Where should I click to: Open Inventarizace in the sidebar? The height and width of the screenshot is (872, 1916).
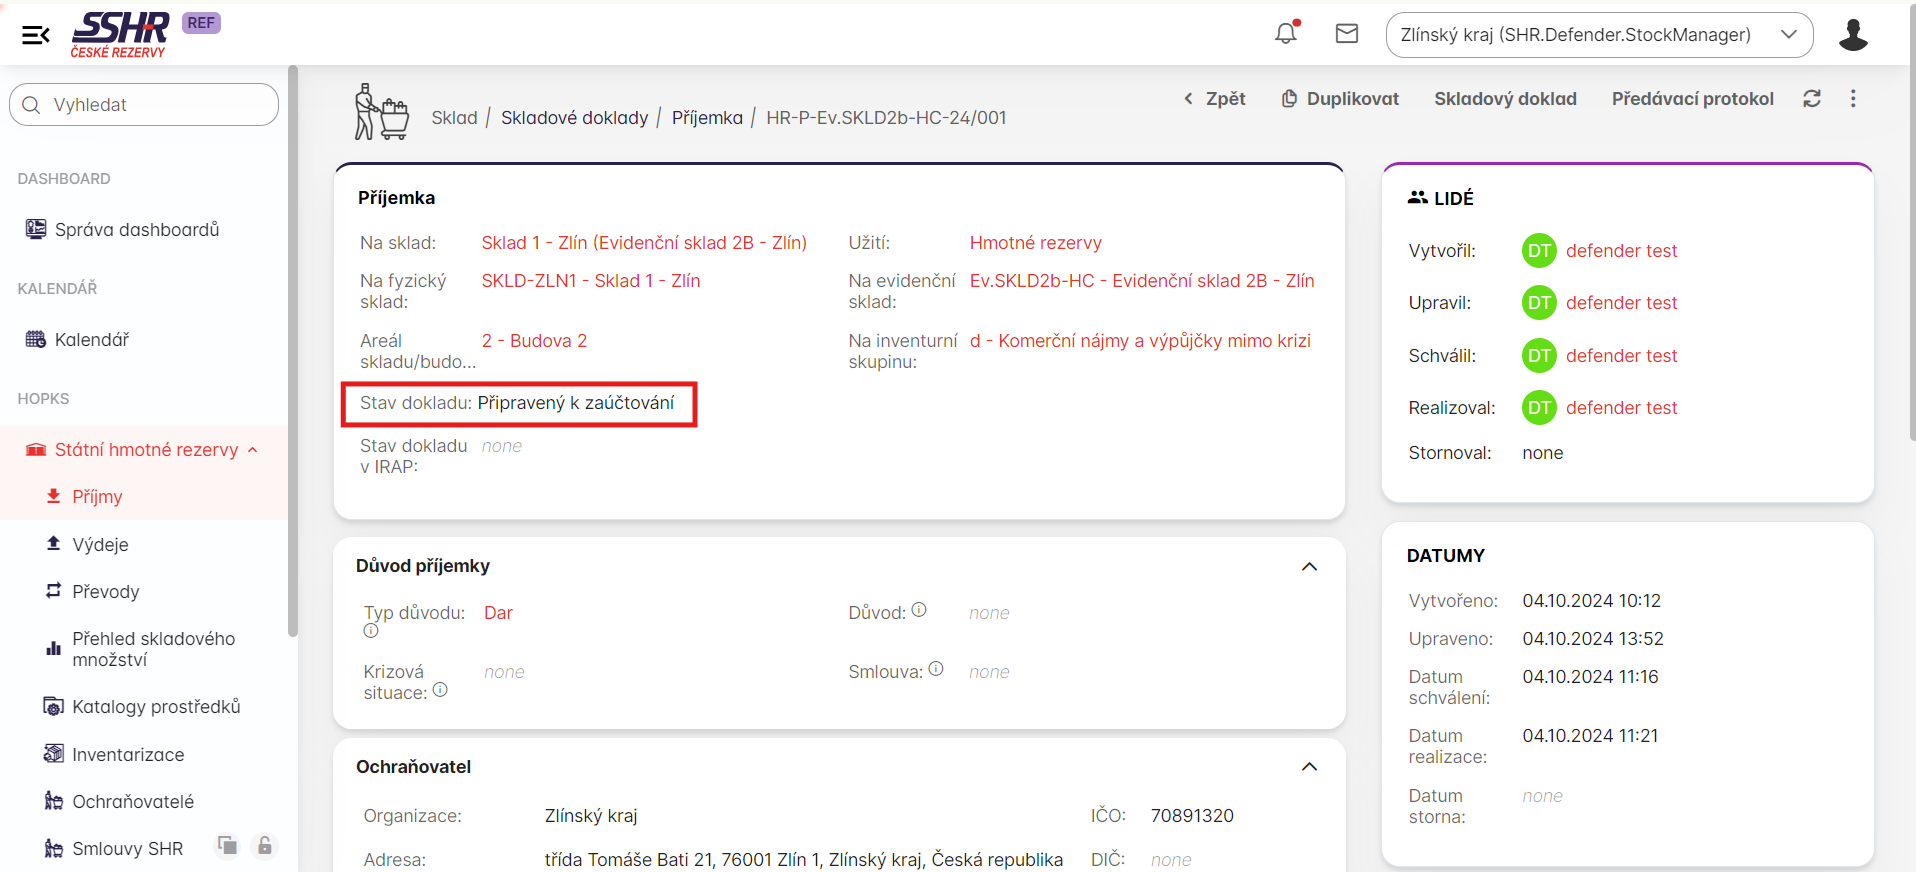tap(128, 755)
